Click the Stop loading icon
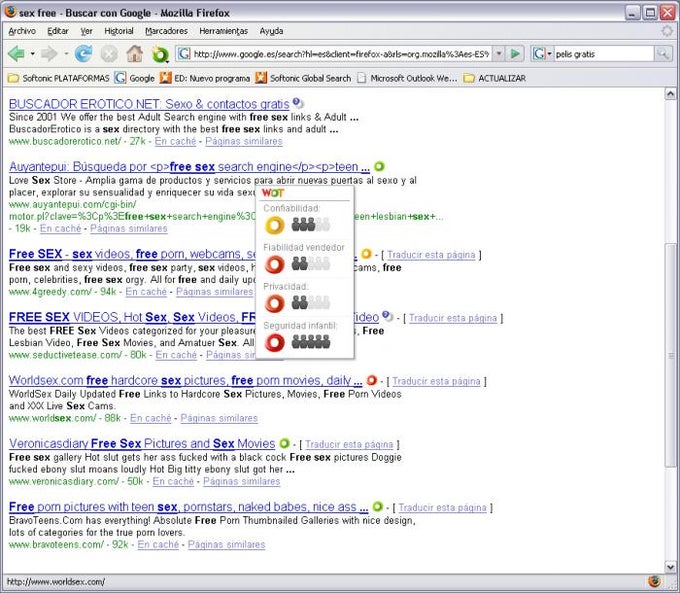 [109, 54]
